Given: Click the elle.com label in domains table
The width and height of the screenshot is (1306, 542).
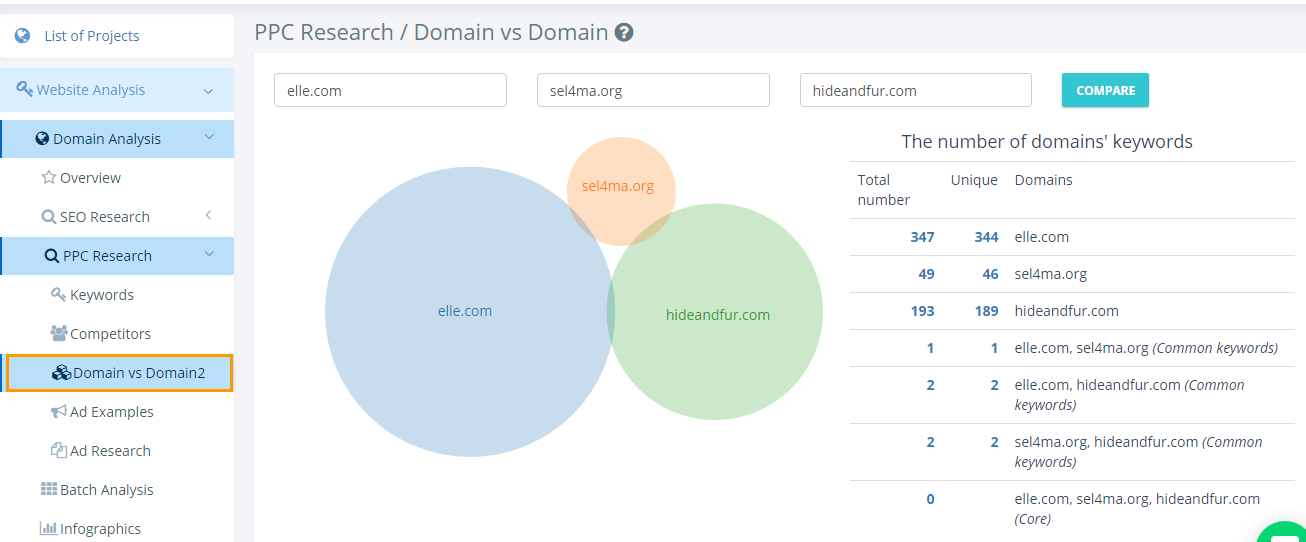Looking at the screenshot, I should 1042,237.
